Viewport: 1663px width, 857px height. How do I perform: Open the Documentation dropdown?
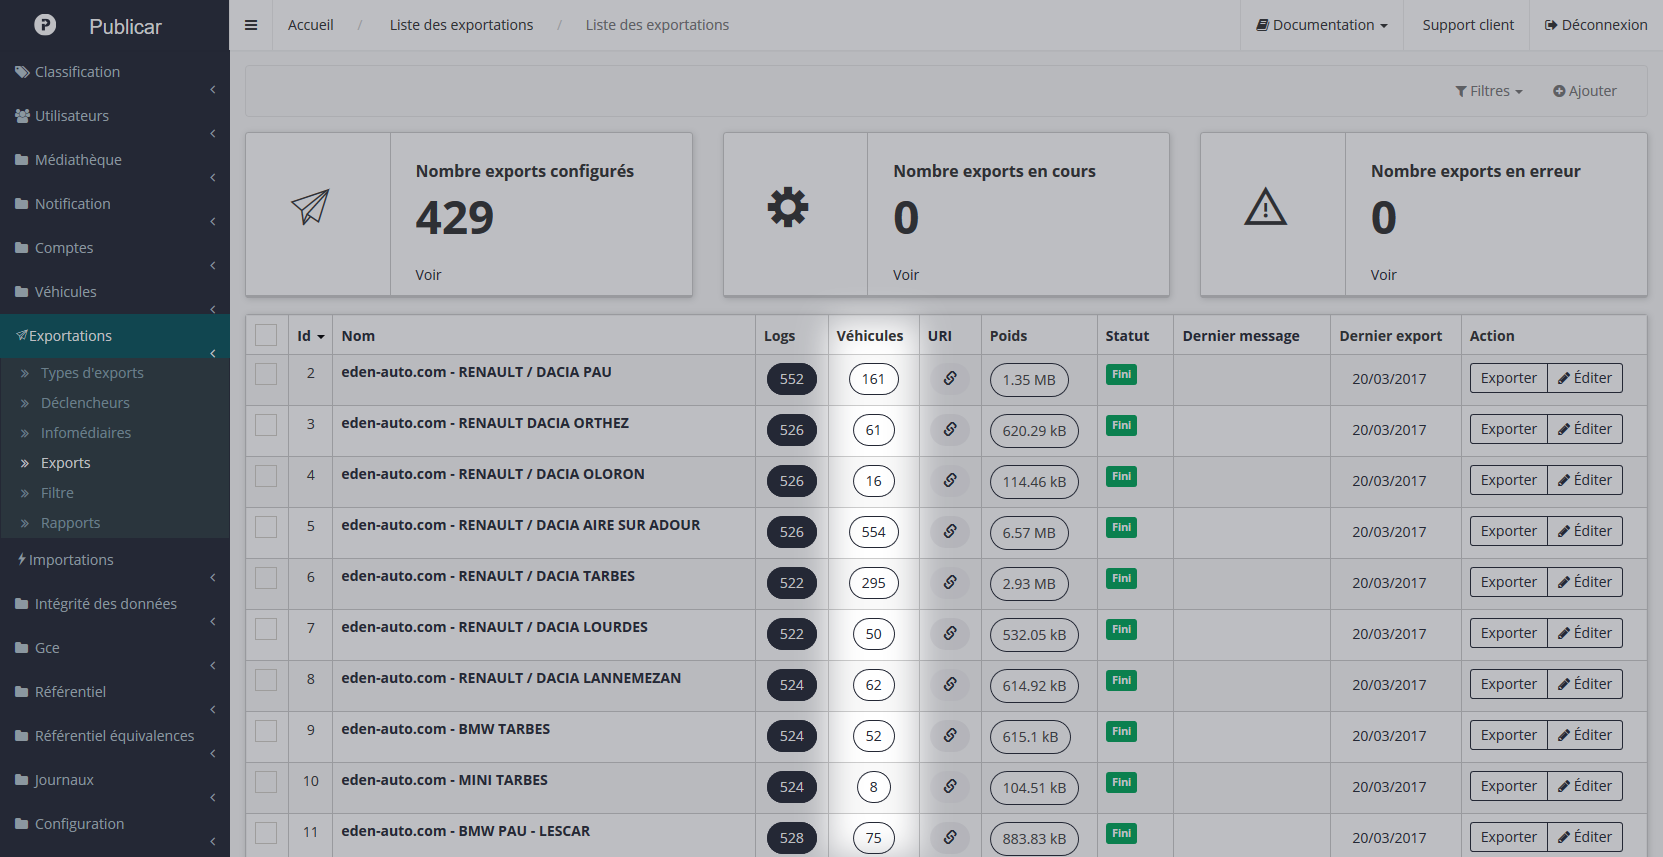click(1322, 25)
